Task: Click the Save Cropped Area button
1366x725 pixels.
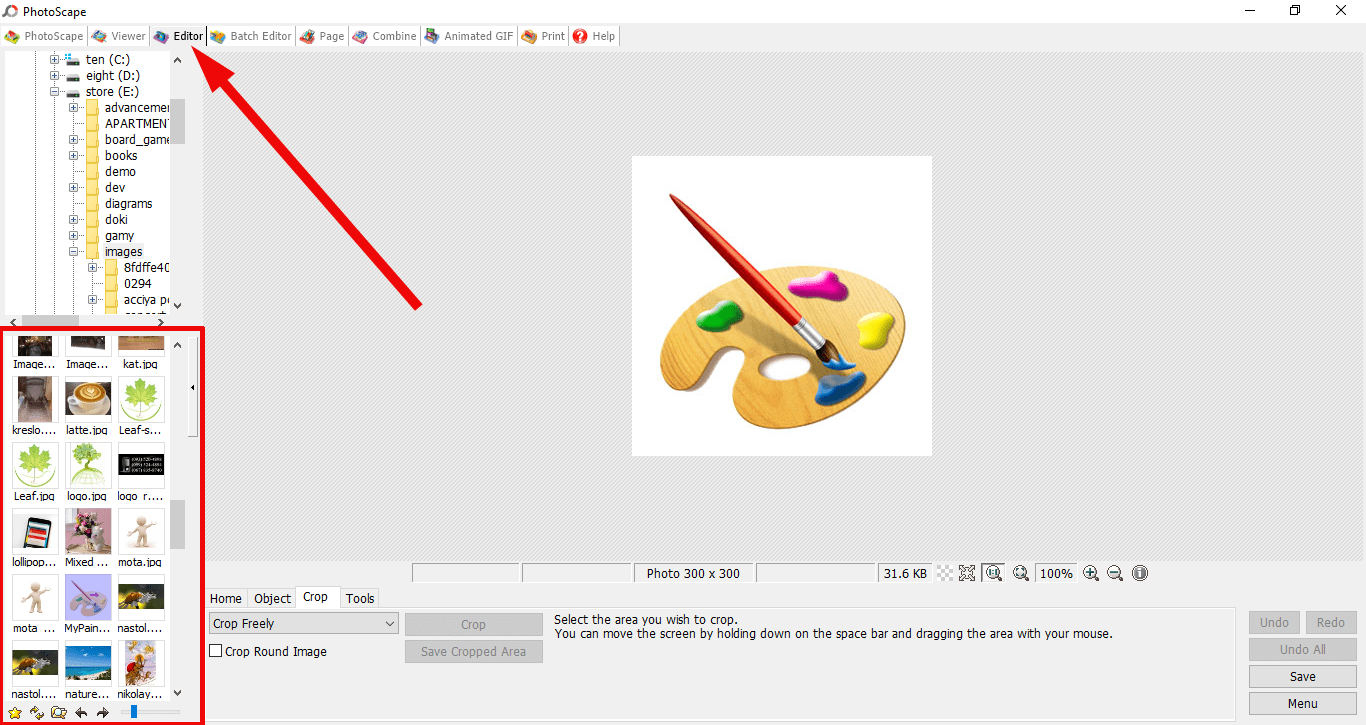Action: [474, 651]
